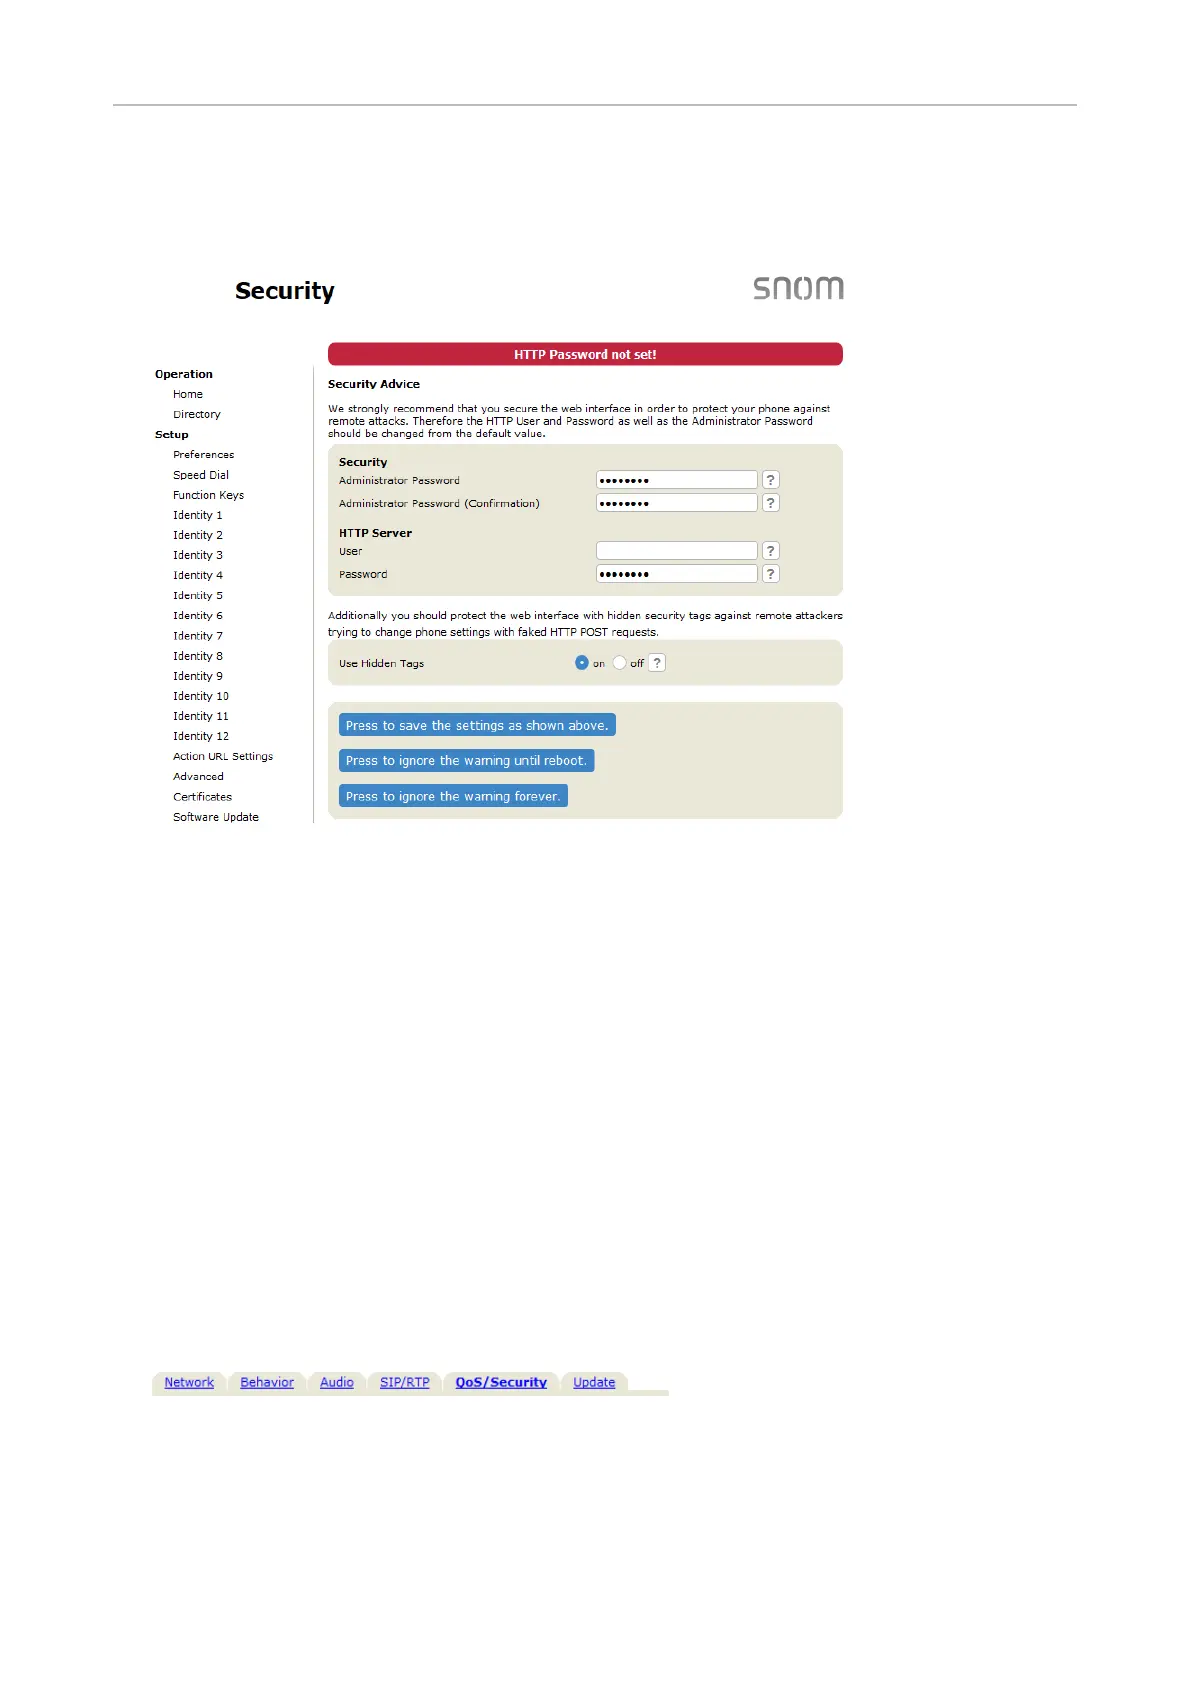Viewport: 1191px width, 1684px height.
Task: Switch to the SIP/RTP tab
Action: pyautogui.click(x=405, y=1382)
